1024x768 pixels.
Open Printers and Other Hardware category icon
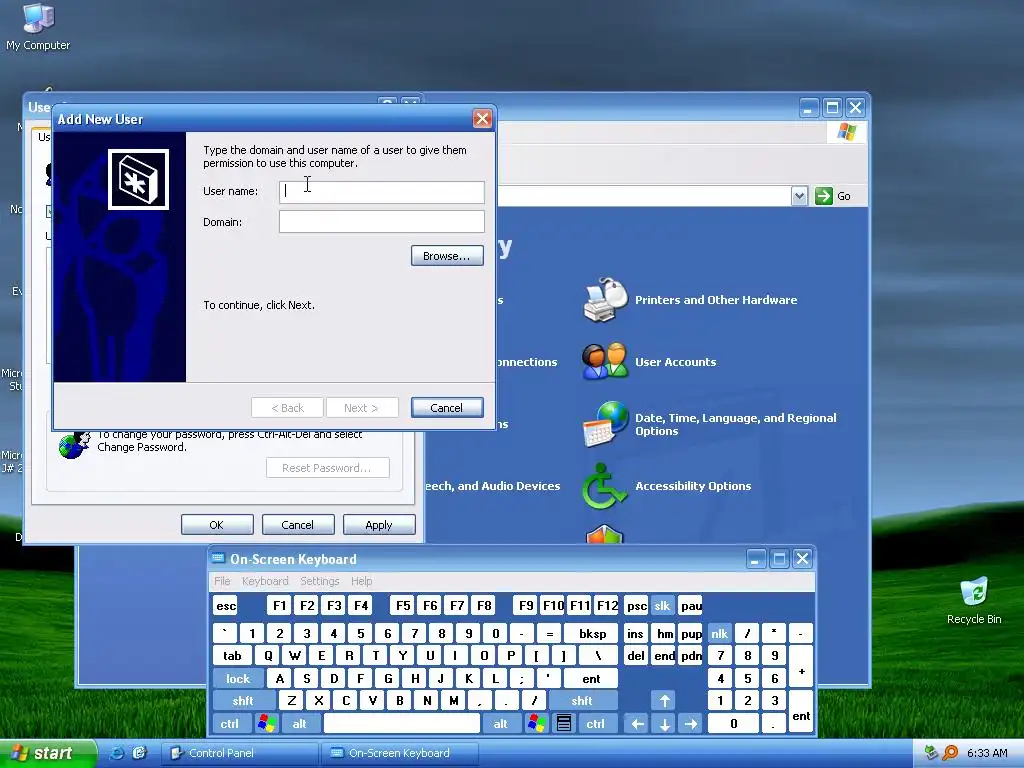(605, 300)
